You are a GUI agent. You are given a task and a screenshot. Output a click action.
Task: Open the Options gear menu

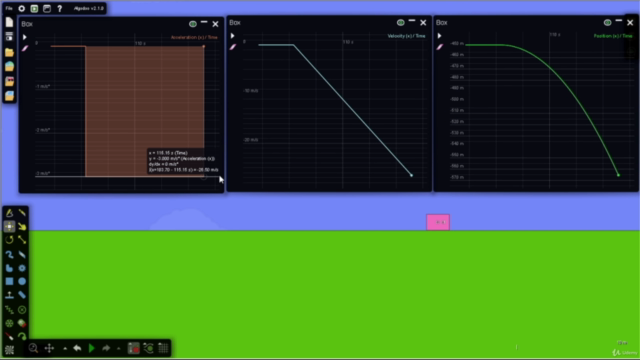22,8
